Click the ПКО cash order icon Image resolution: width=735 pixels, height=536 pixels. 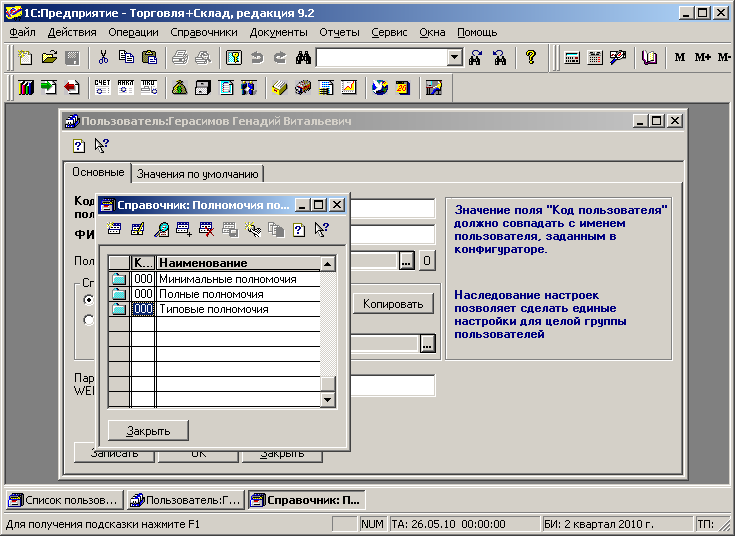point(149,87)
